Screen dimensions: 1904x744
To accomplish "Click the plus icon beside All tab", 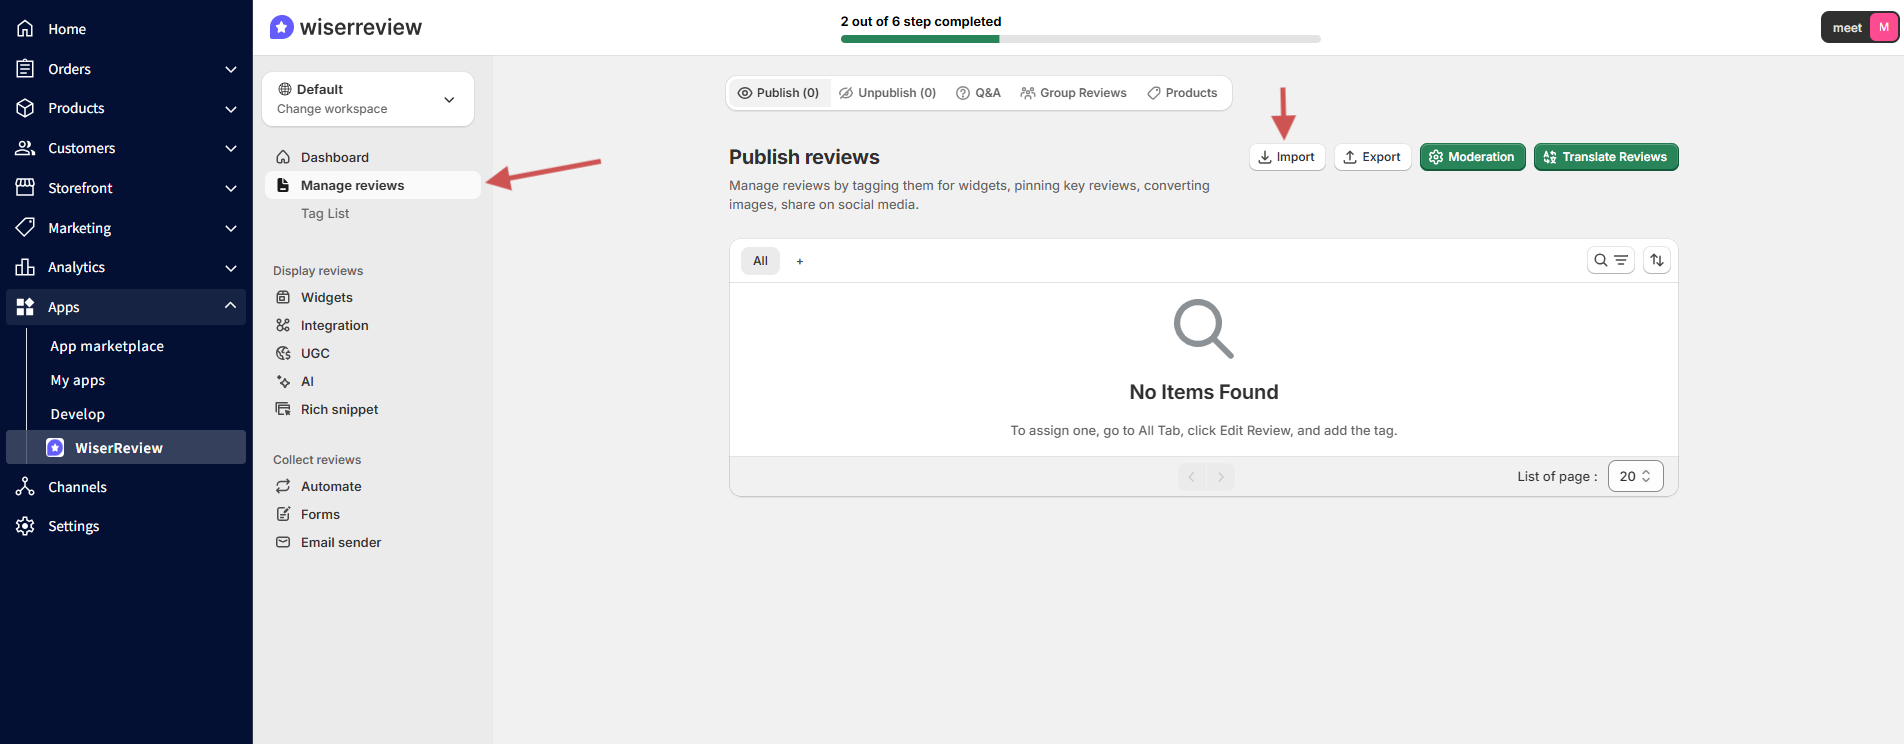I will pos(799,261).
